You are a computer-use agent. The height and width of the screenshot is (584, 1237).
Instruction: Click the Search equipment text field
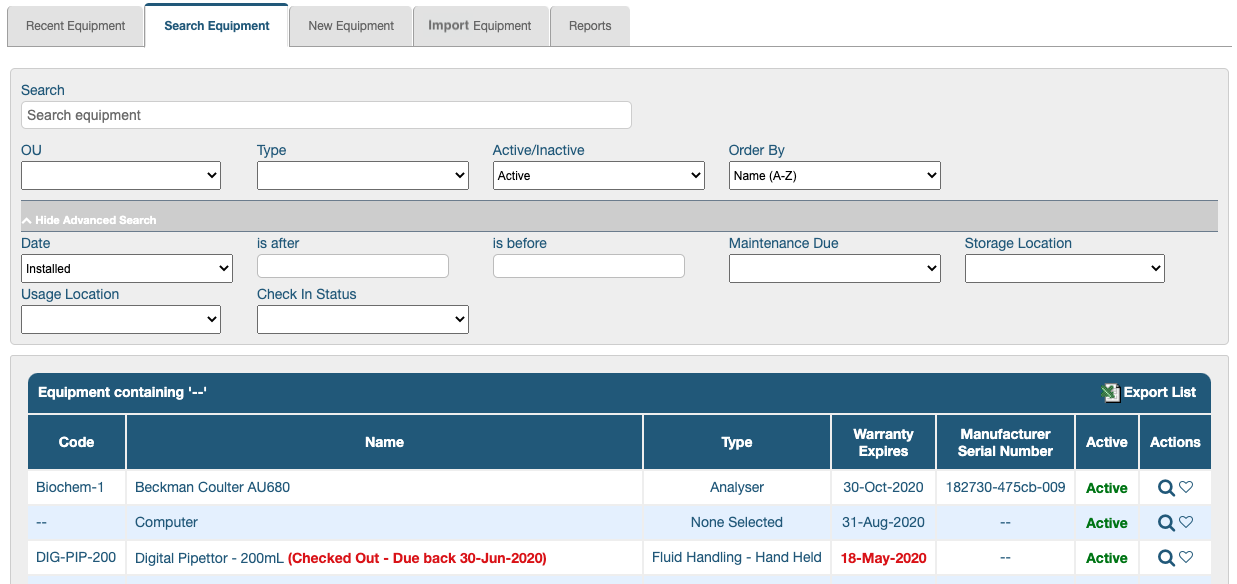[x=326, y=115]
